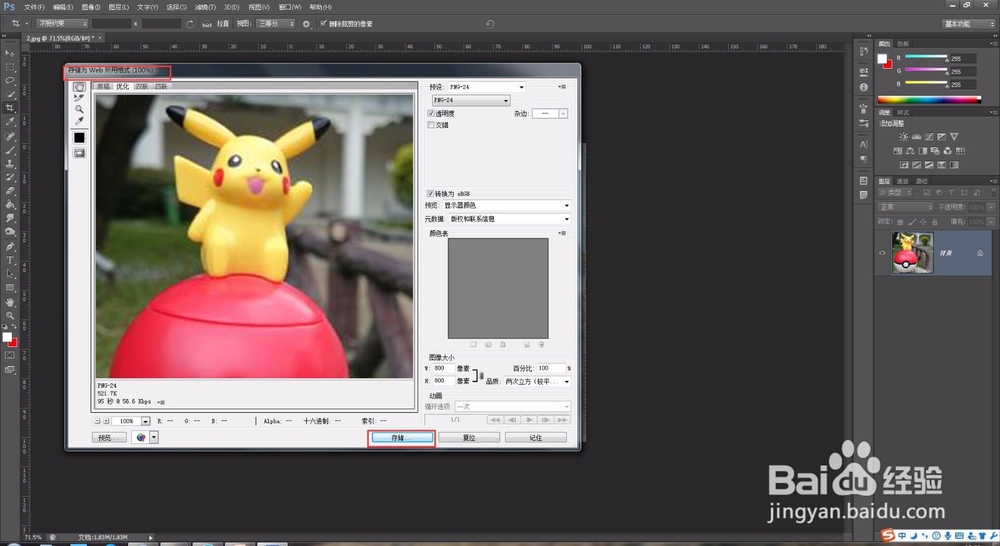Image resolution: width=1000 pixels, height=546 pixels.
Task: Click the 拉直 (Straighten) button label
Action: 223,24
